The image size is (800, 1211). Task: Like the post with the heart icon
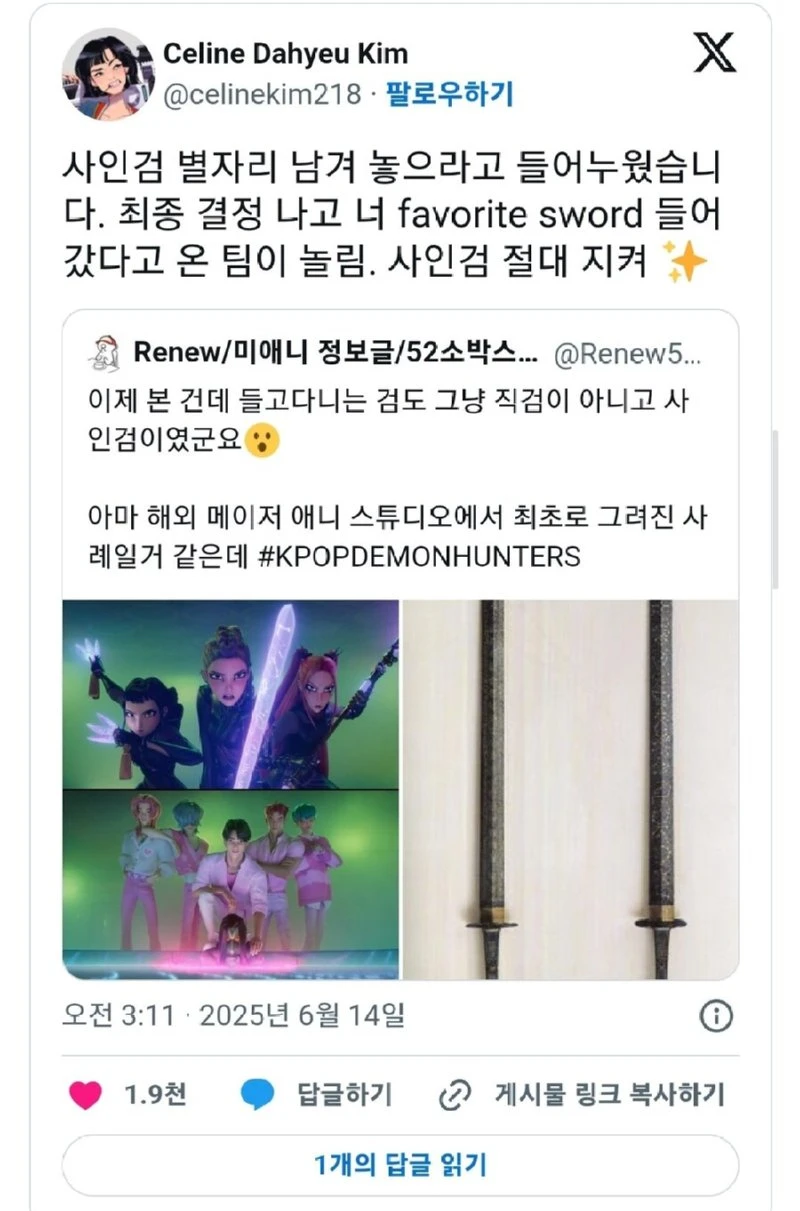click(86, 1095)
